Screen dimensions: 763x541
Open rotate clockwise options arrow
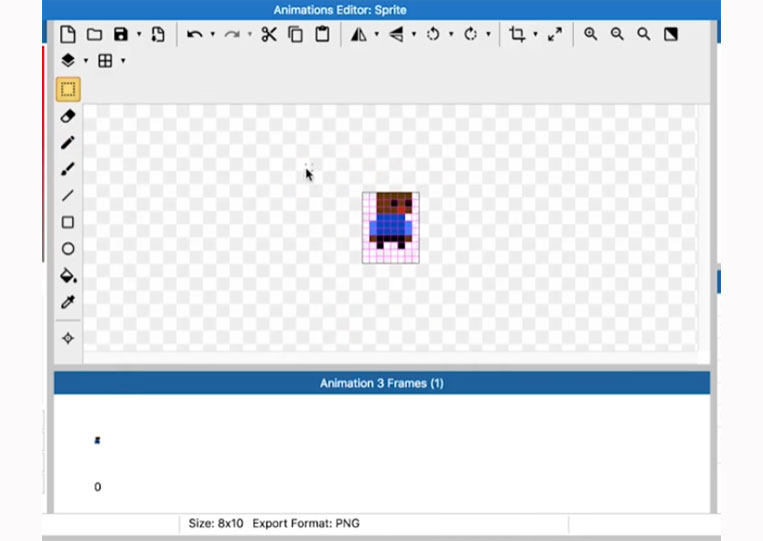[x=488, y=34]
